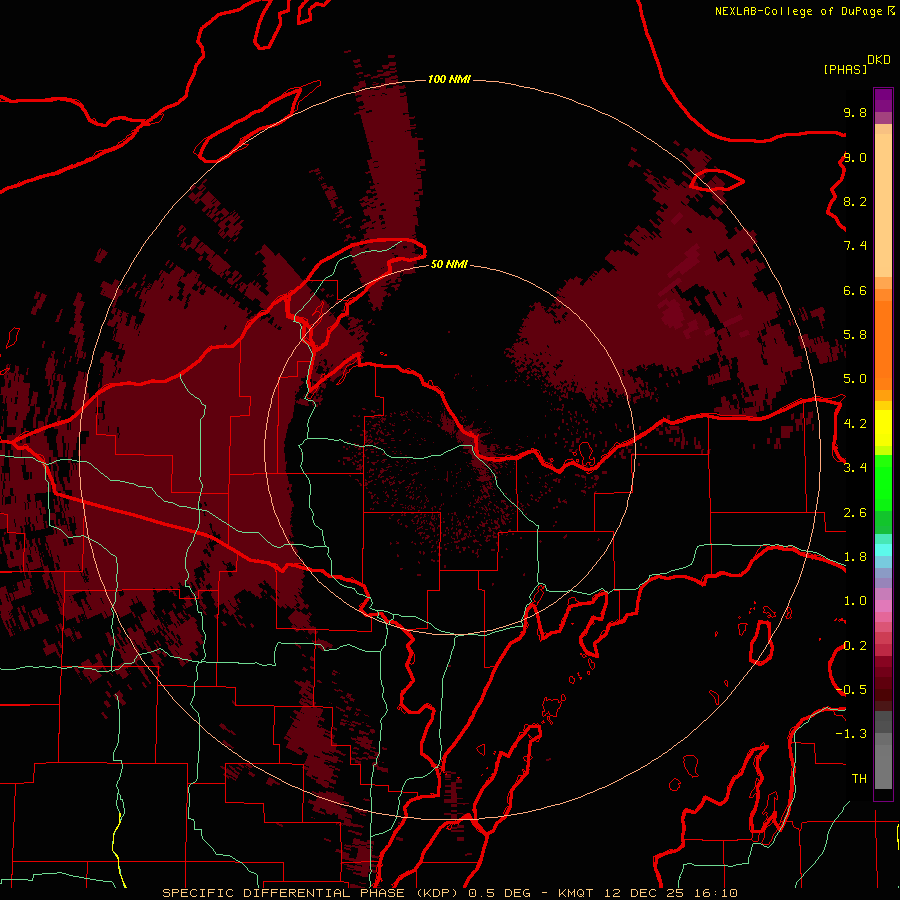Select the 1.0 legend value
The width and height of the screenshot is (900, 900).
[855, 601]
